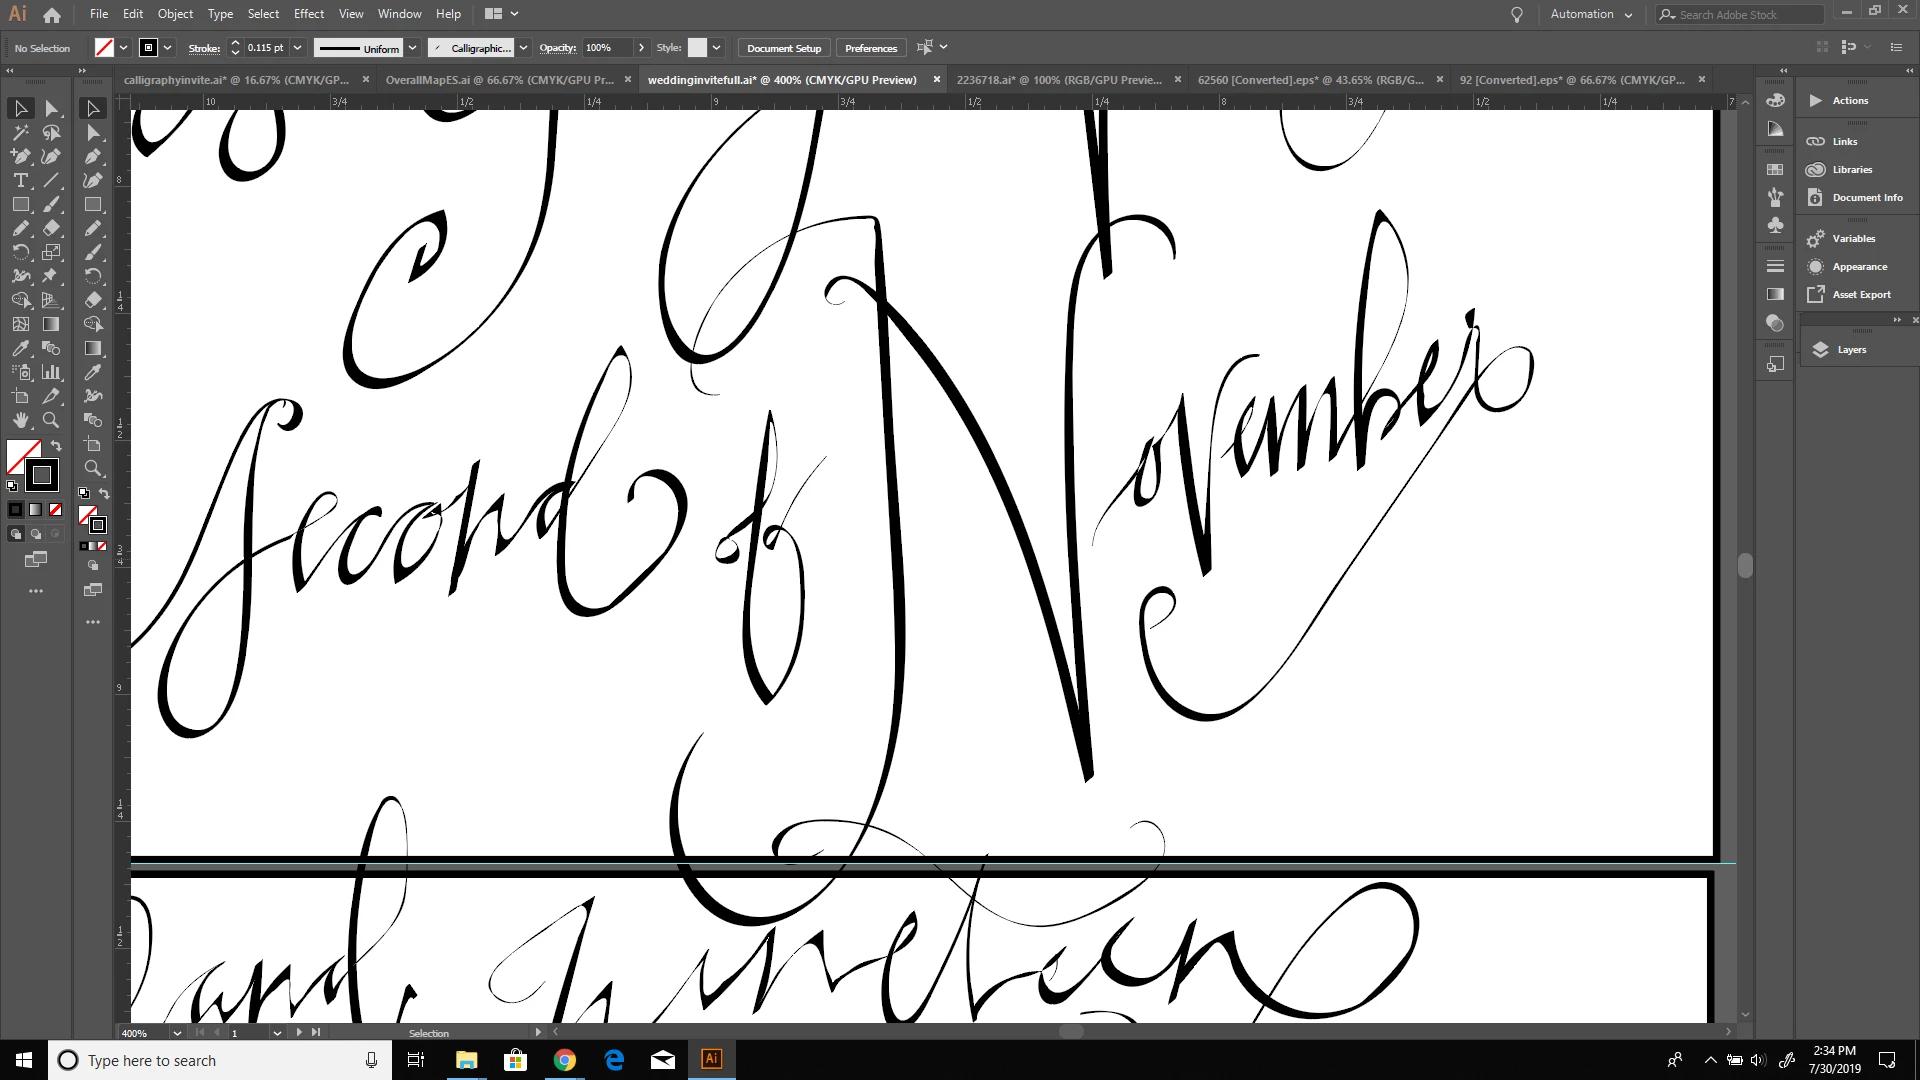Open the Symbols panel icon
1920x1080 pixels.
(1775, 225)
